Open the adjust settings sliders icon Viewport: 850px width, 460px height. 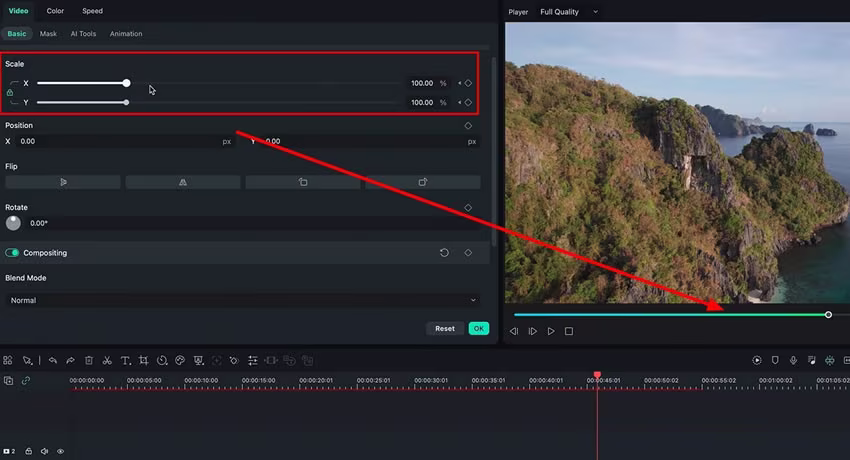click(253, 360)
